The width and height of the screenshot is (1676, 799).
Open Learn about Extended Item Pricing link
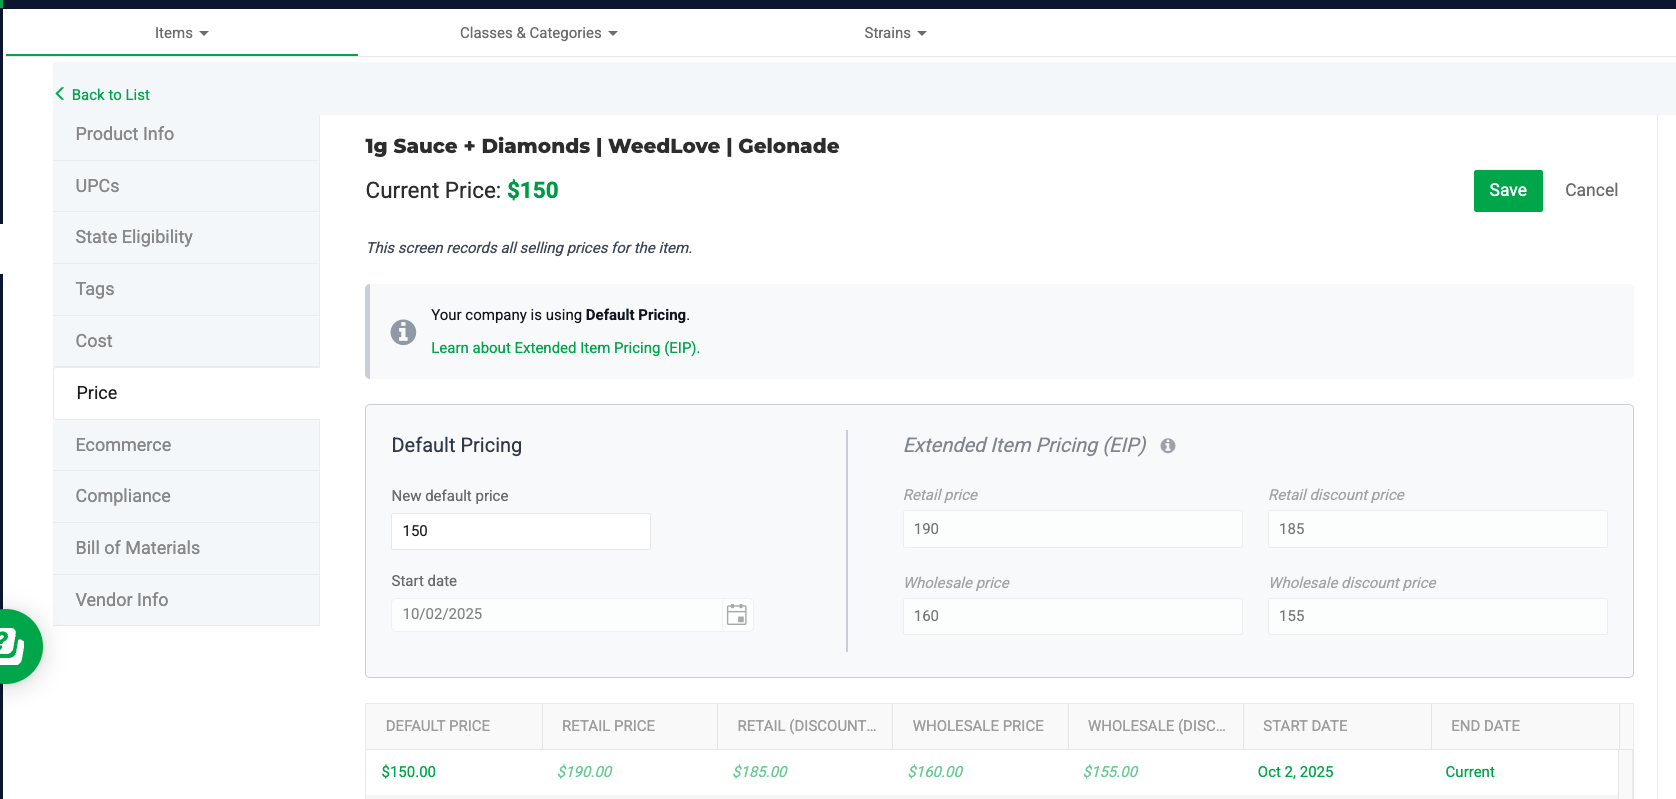(x=565, y=348)
